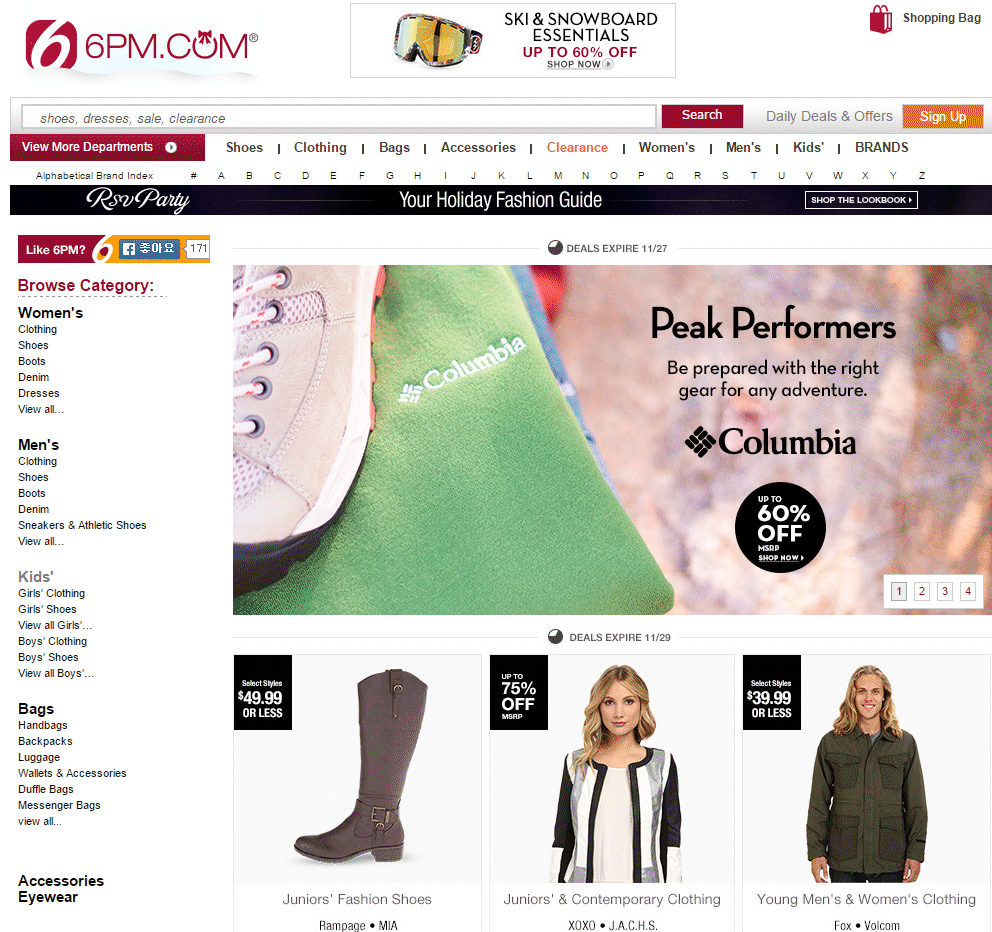Click the 60% OFF Shop Now badge
Viewport: 992px width, 932px height.
pos(780,528)
